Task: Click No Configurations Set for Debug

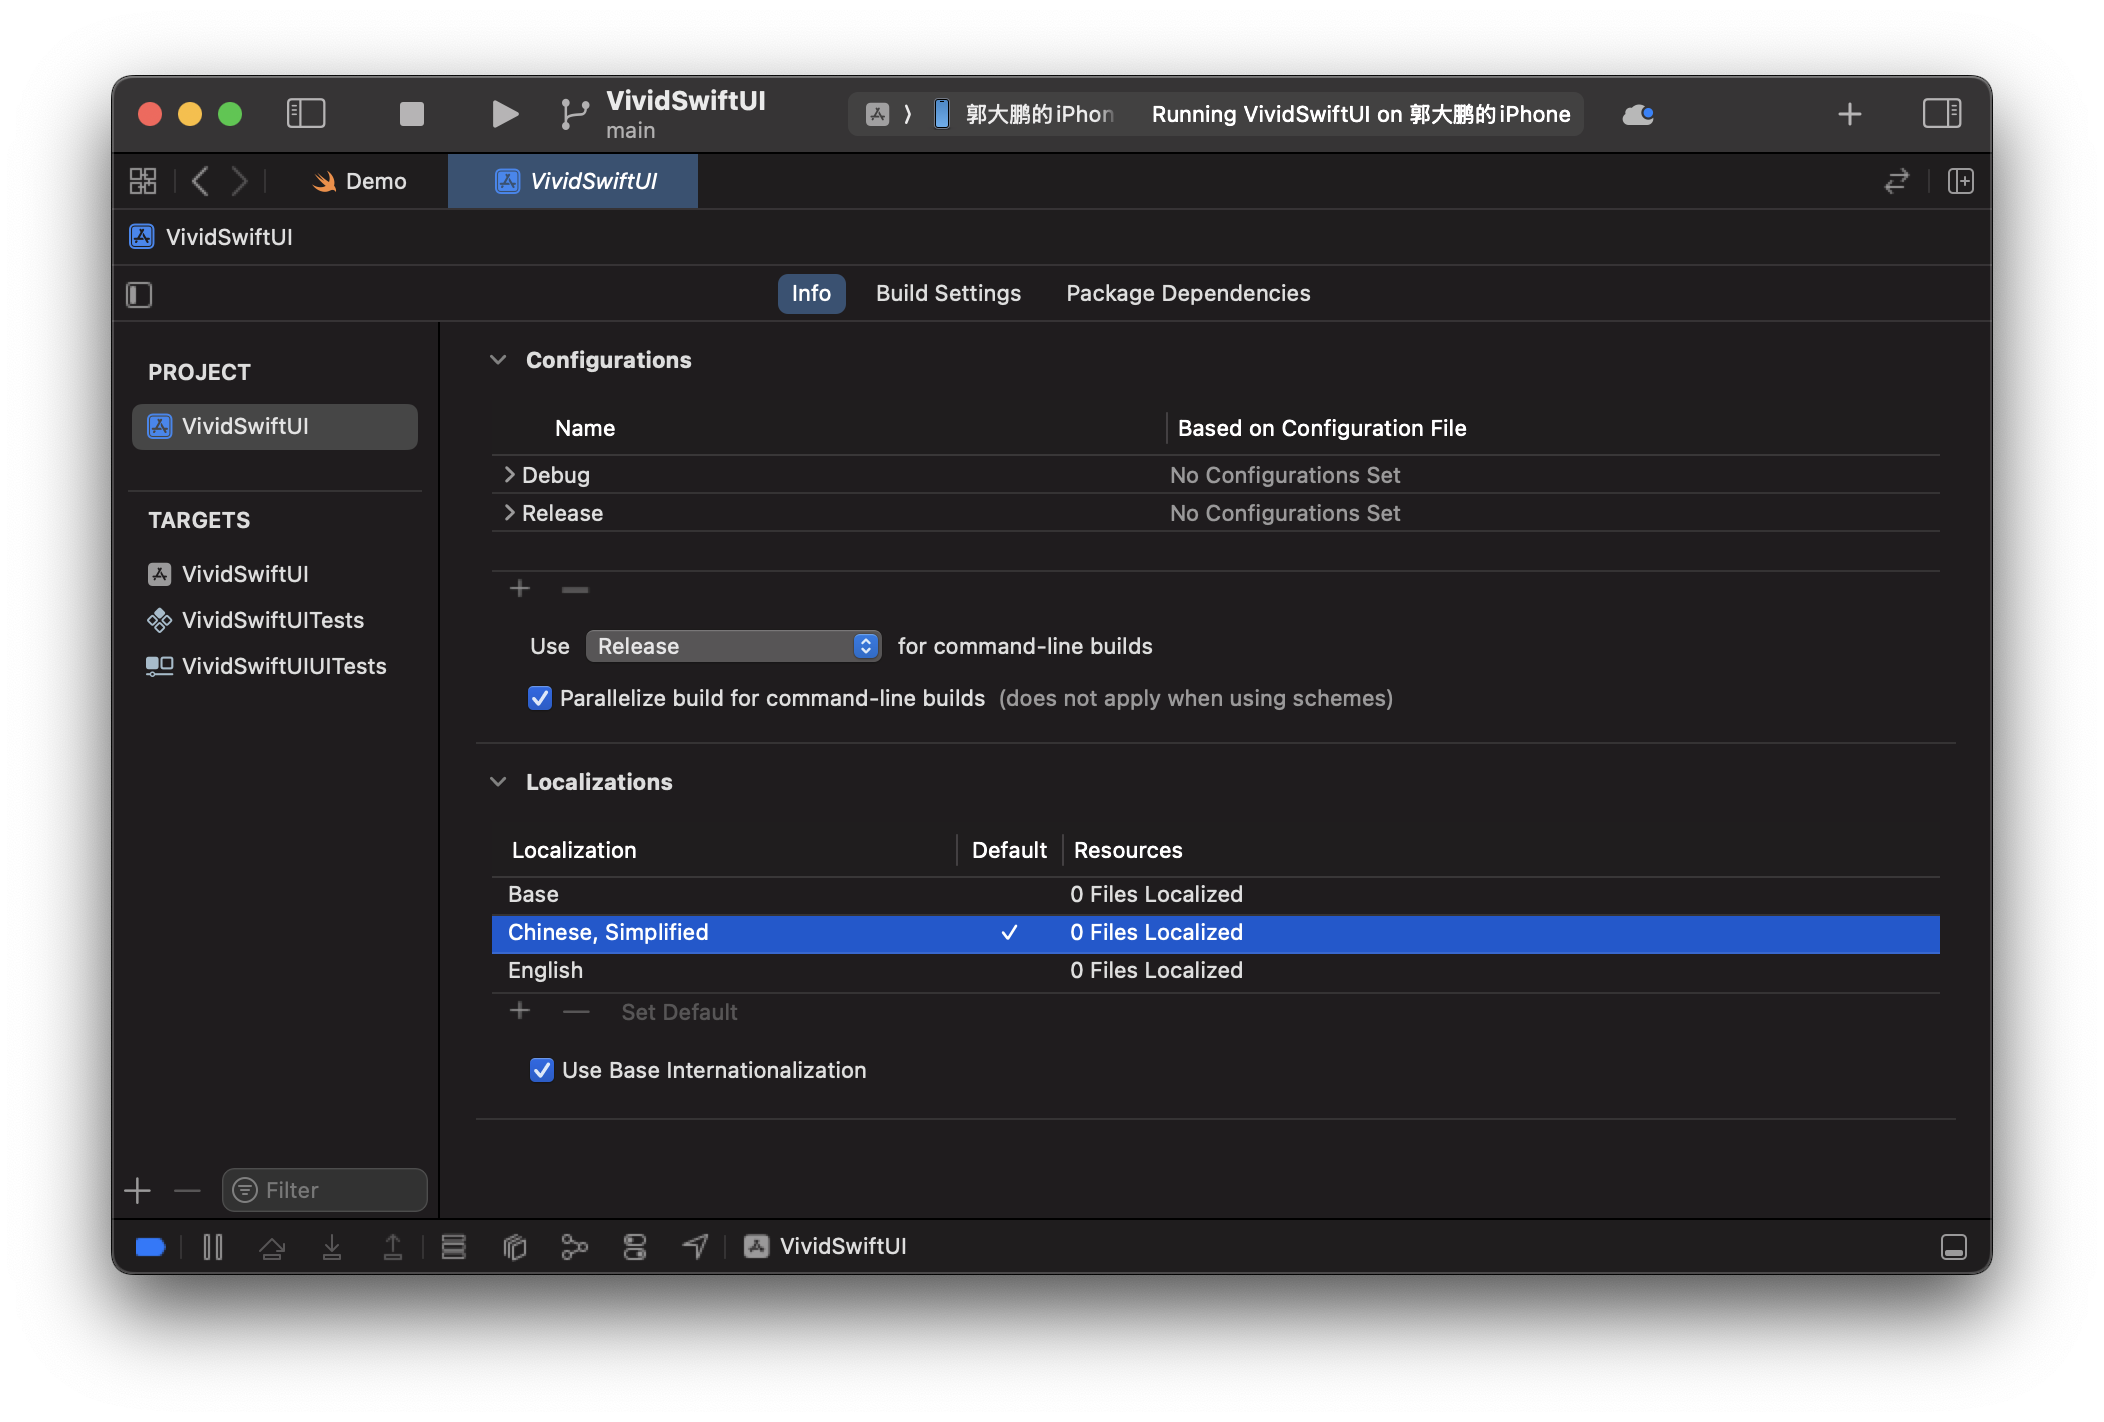Action: point(1285,475)
